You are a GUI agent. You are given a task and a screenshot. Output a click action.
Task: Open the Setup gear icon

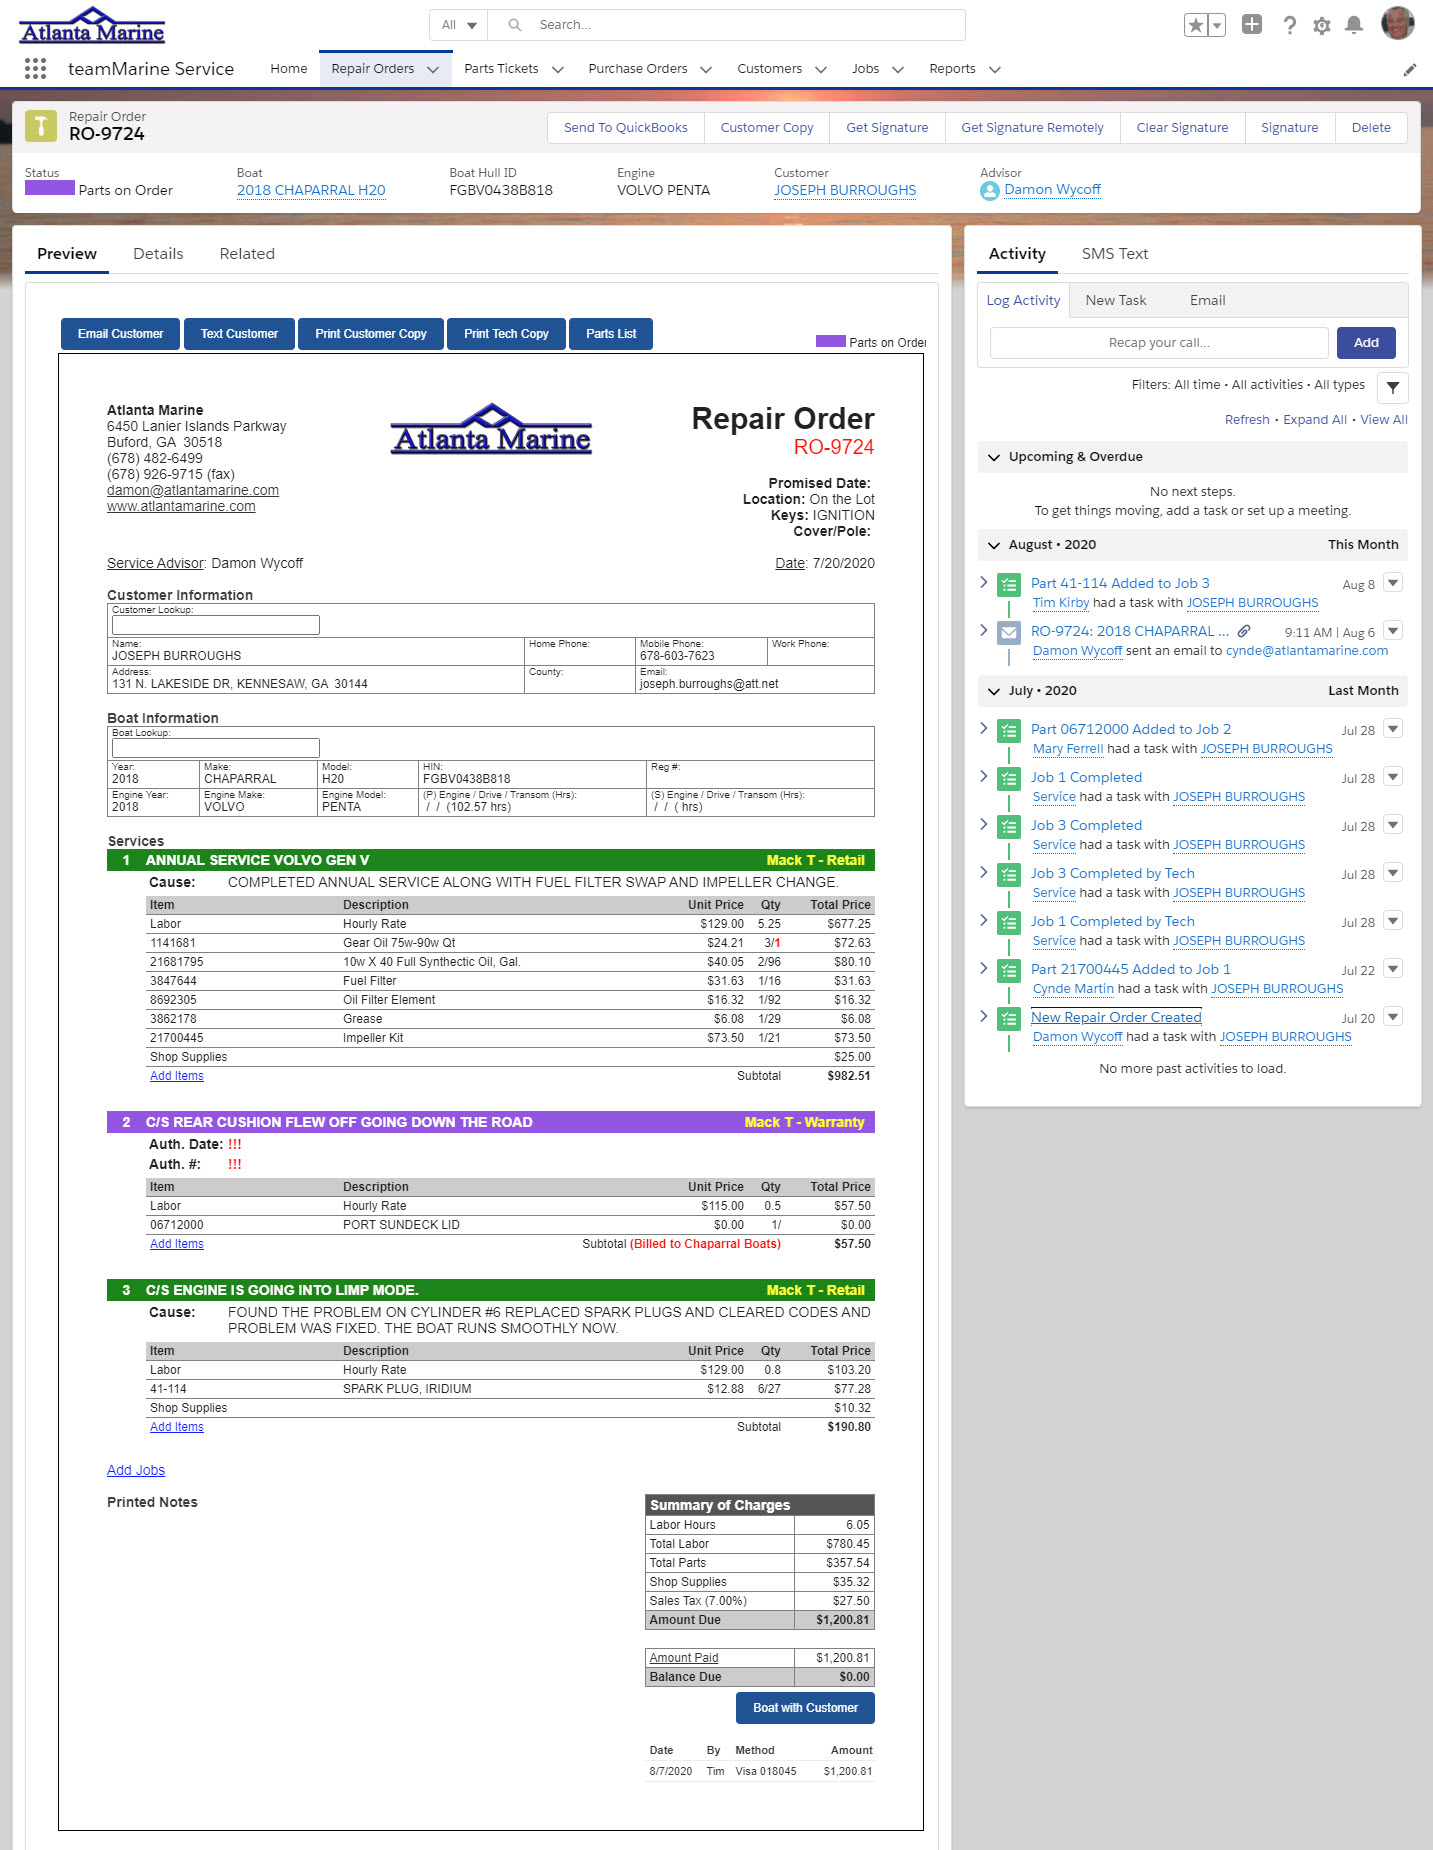tap(1322, 26)
